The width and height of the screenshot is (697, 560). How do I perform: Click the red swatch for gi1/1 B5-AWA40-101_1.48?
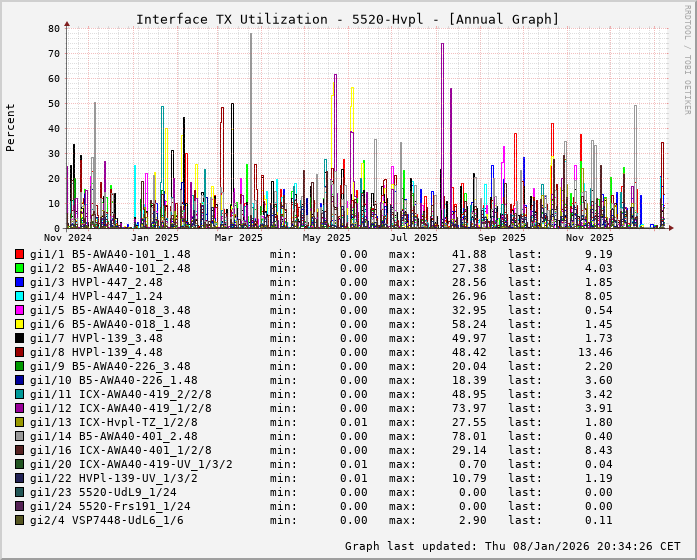(20, 254)
